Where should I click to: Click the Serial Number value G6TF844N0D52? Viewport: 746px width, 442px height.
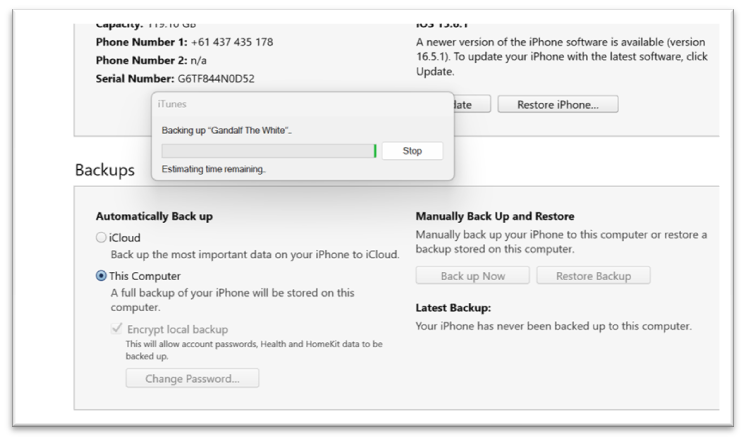pyautogui.click(x=216, y=79)
